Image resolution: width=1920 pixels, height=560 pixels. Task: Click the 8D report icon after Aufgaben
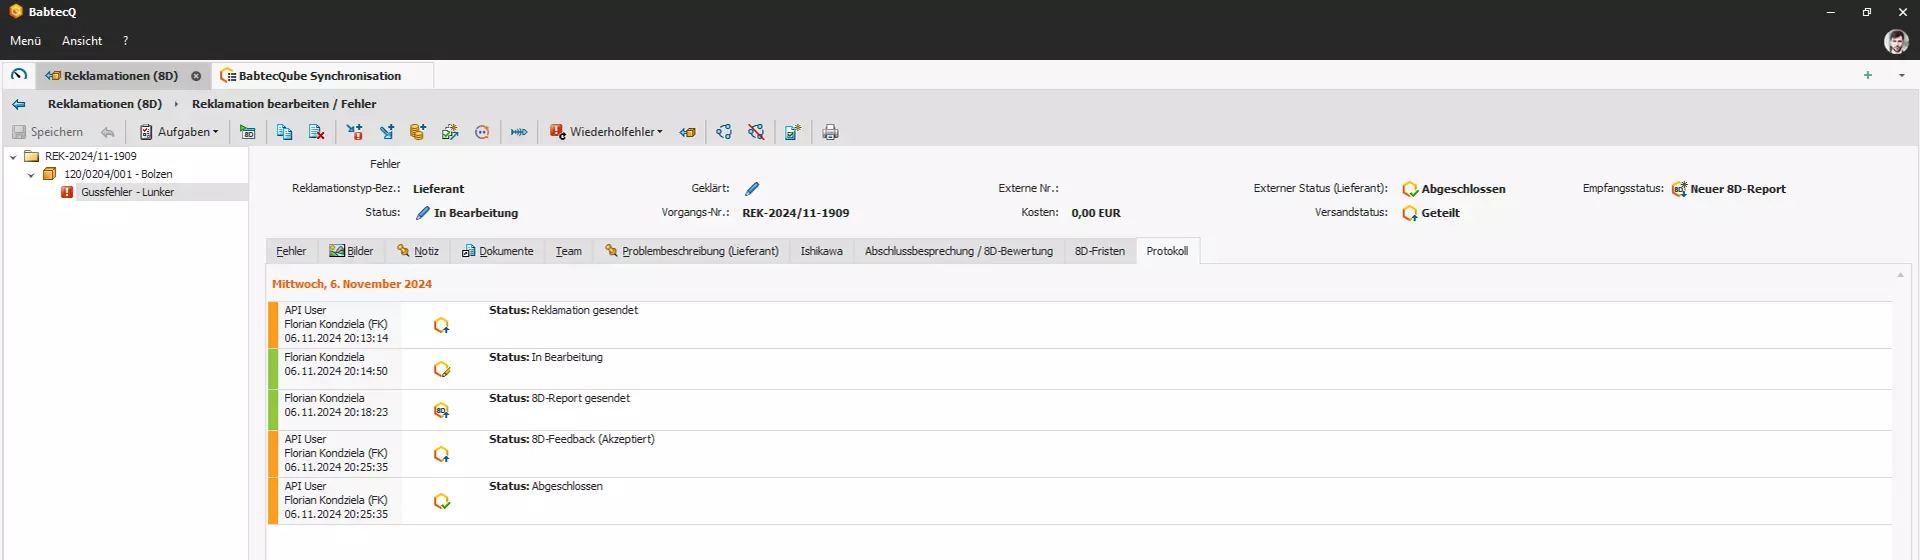click(247, 132)
